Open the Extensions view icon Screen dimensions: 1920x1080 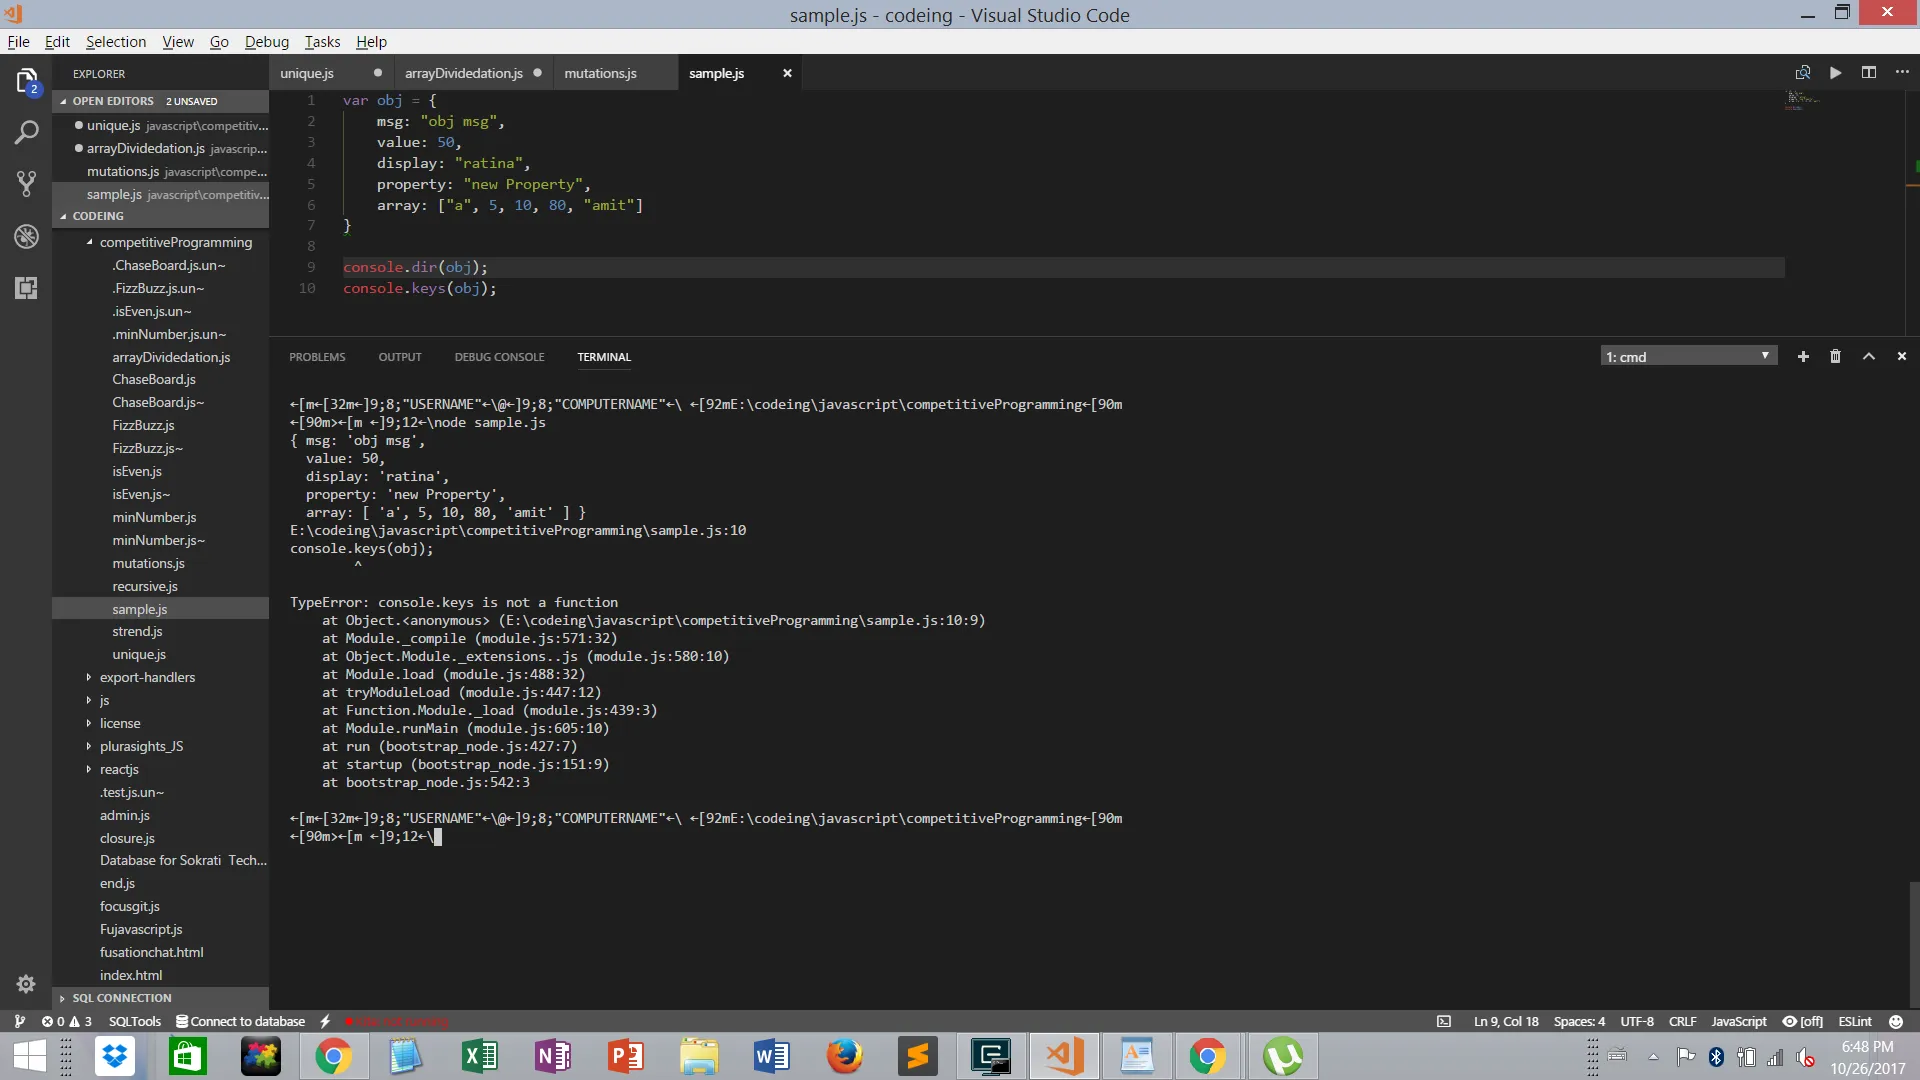pyautogui.click(x=27, y=288)
